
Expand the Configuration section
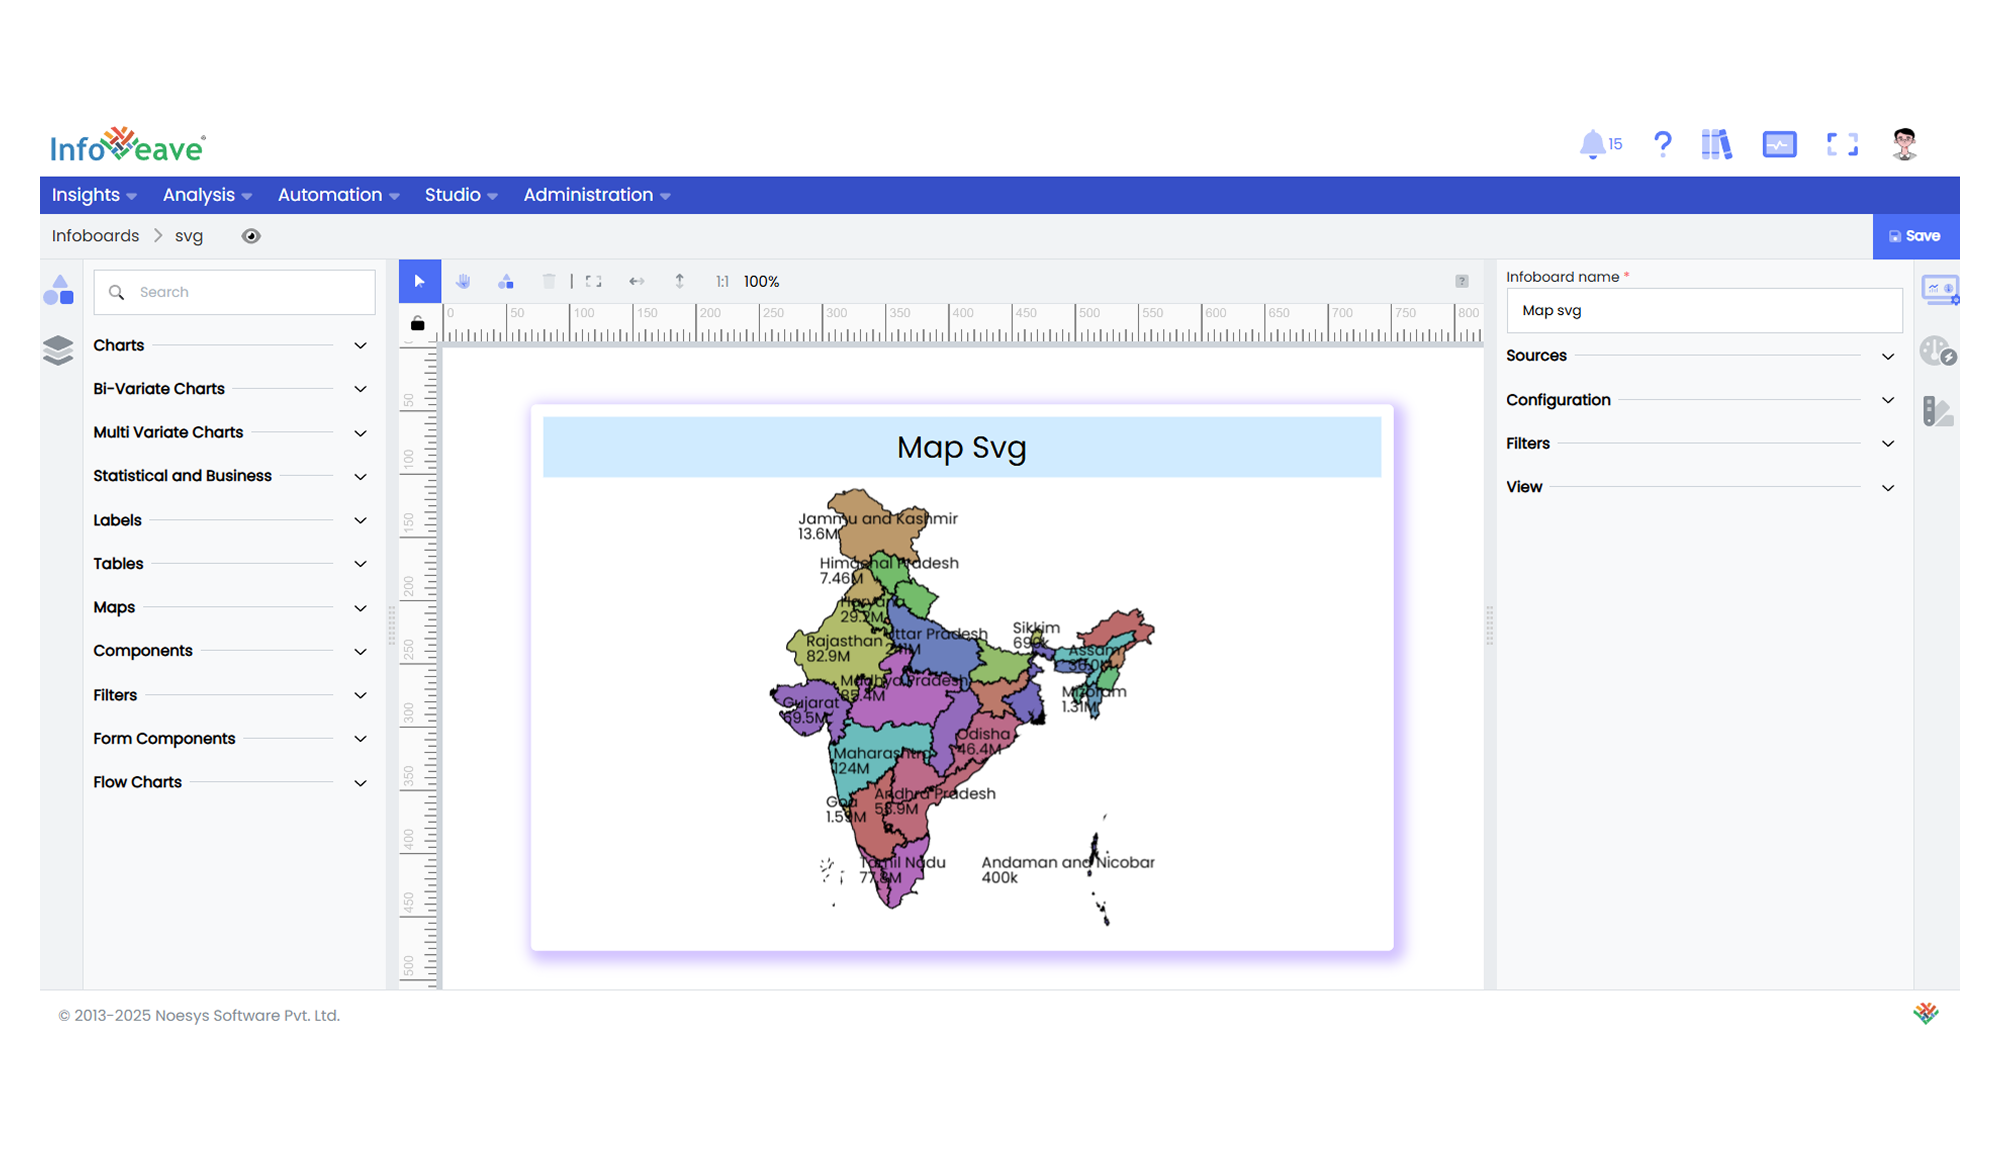[1701, 400]
